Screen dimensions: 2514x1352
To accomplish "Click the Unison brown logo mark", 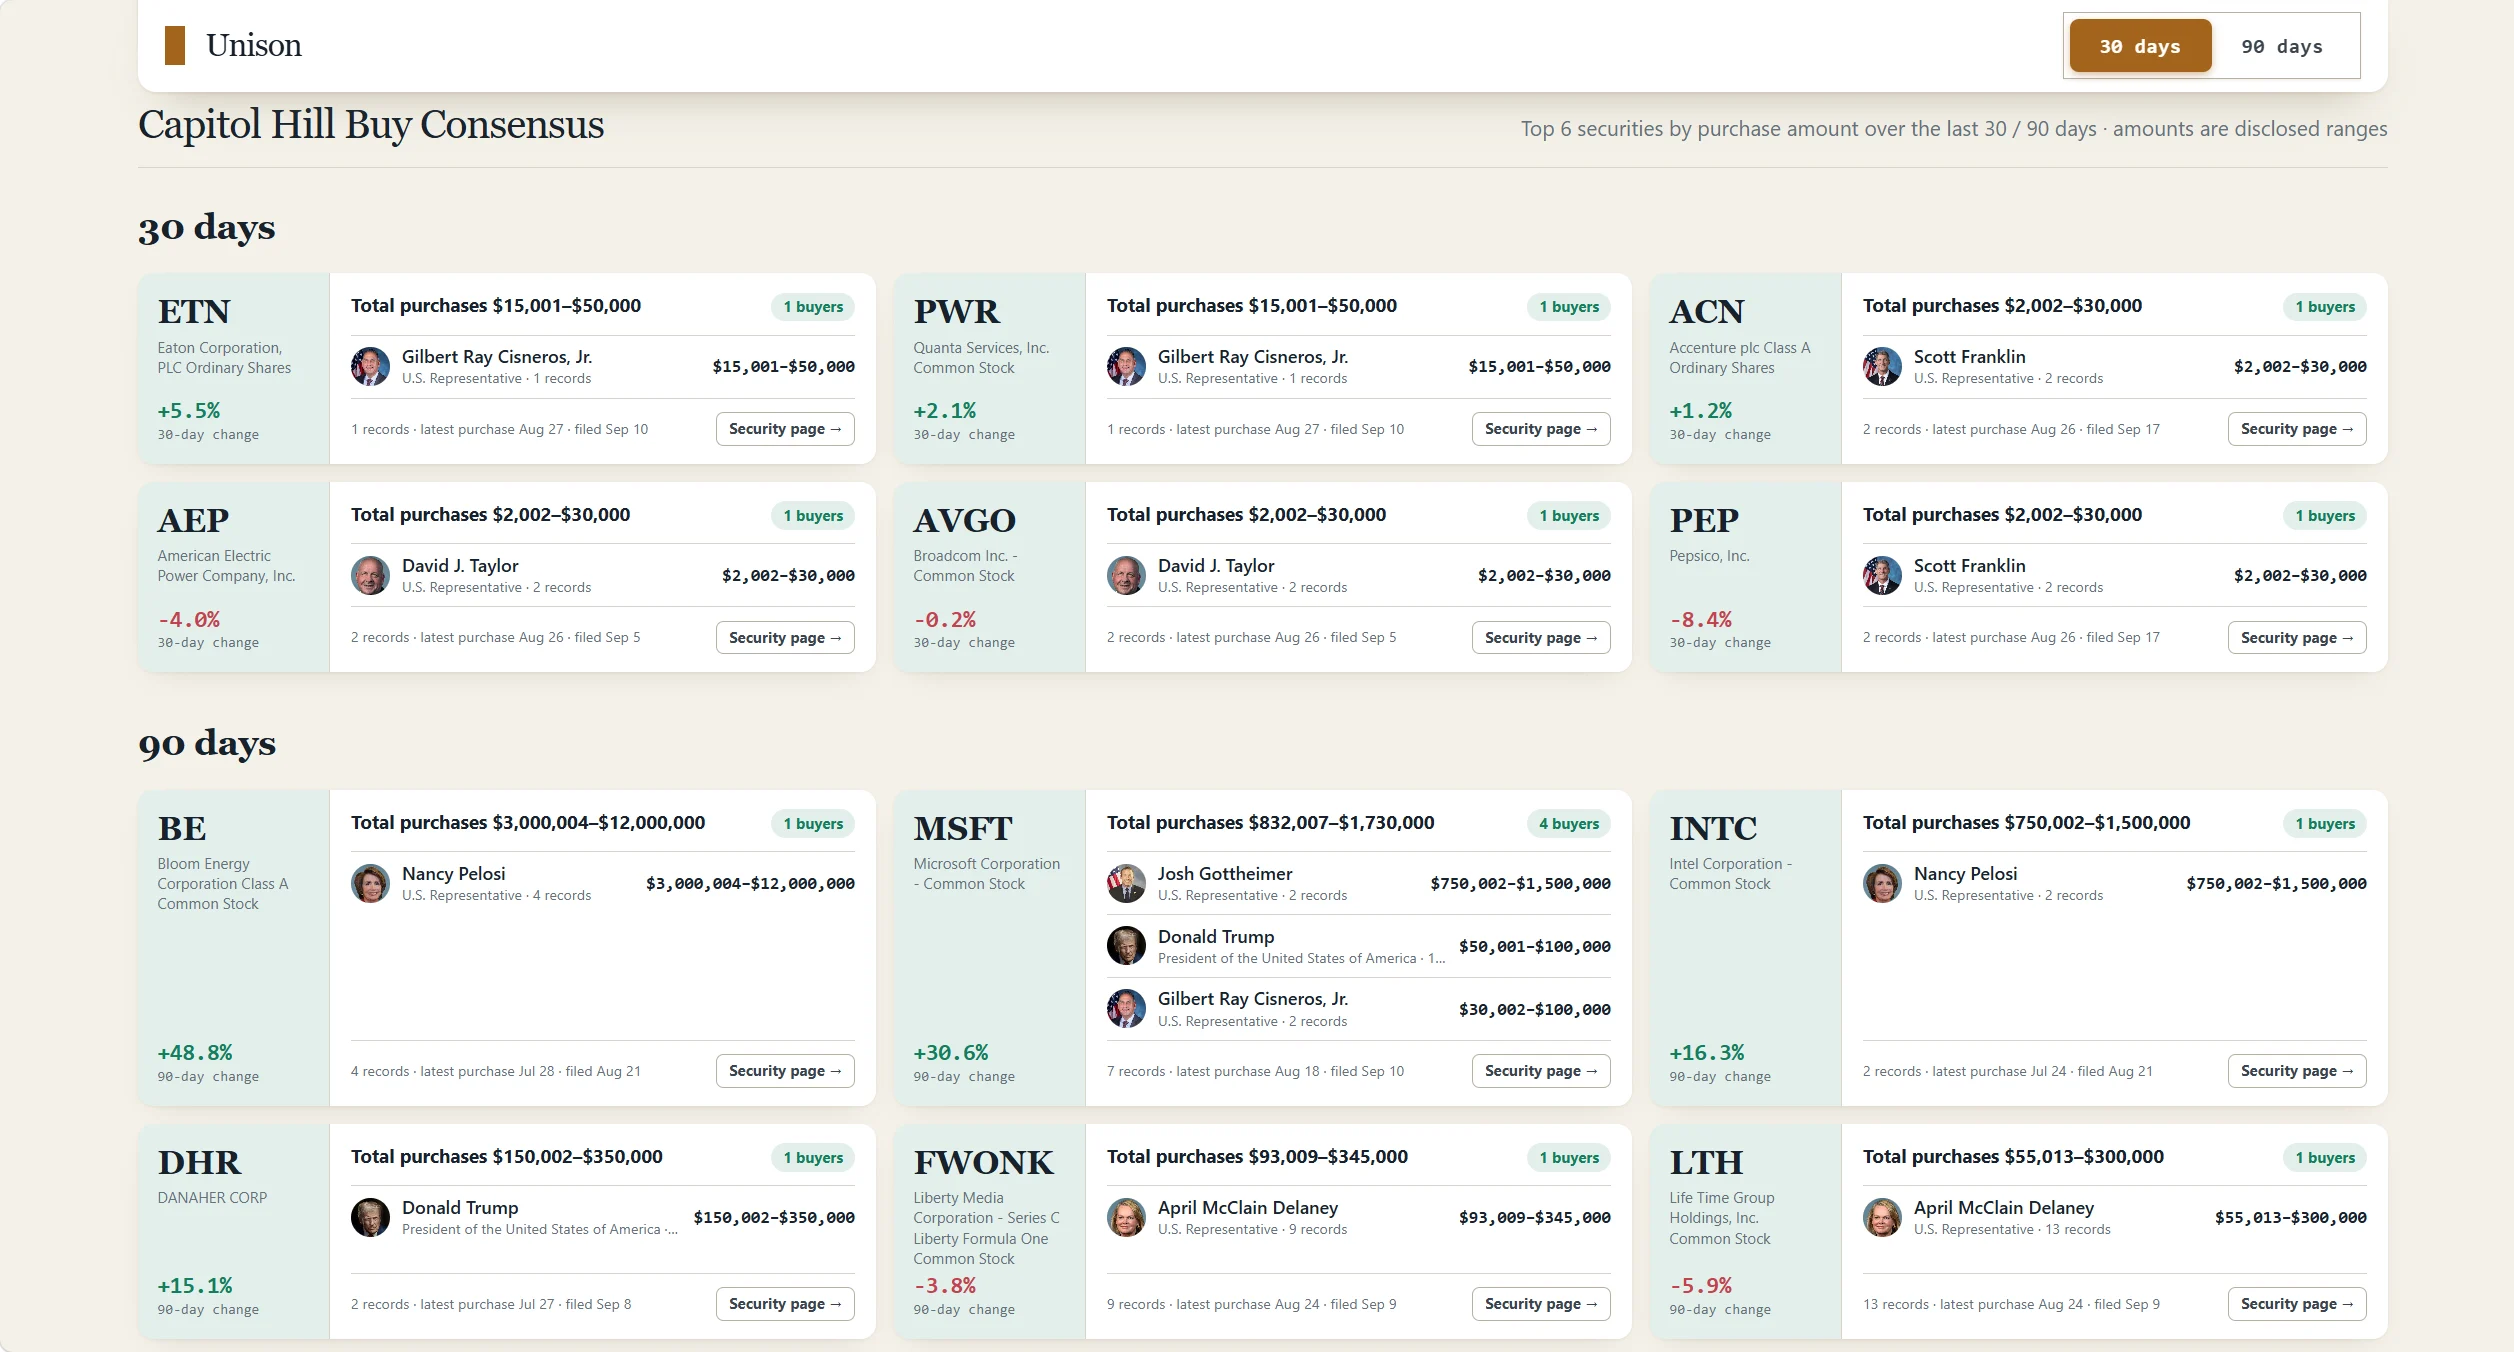I will (175, 46).
